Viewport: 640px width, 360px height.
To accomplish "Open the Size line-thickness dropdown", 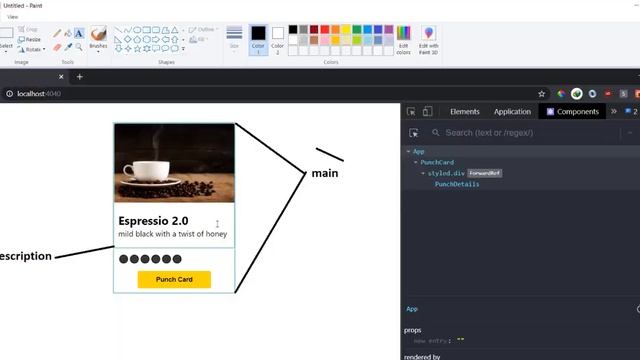I will 234,39.
